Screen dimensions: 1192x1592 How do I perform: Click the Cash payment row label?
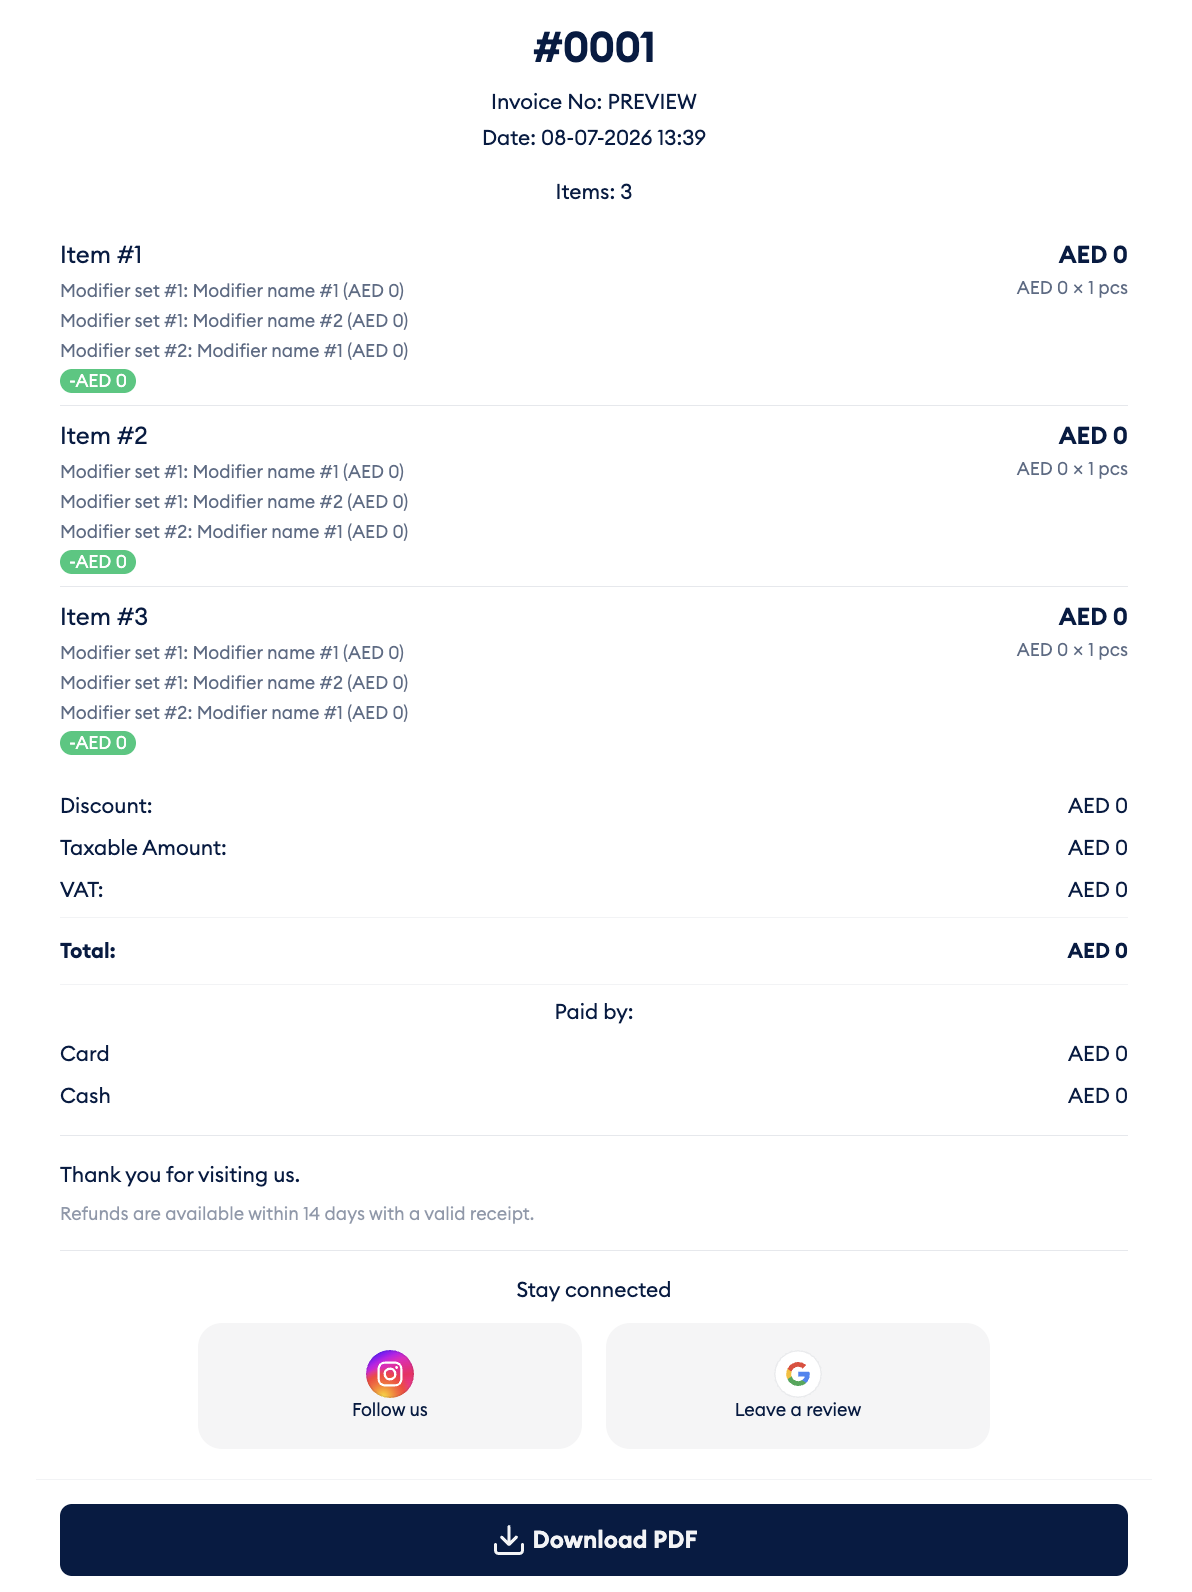click(85, 1096)
